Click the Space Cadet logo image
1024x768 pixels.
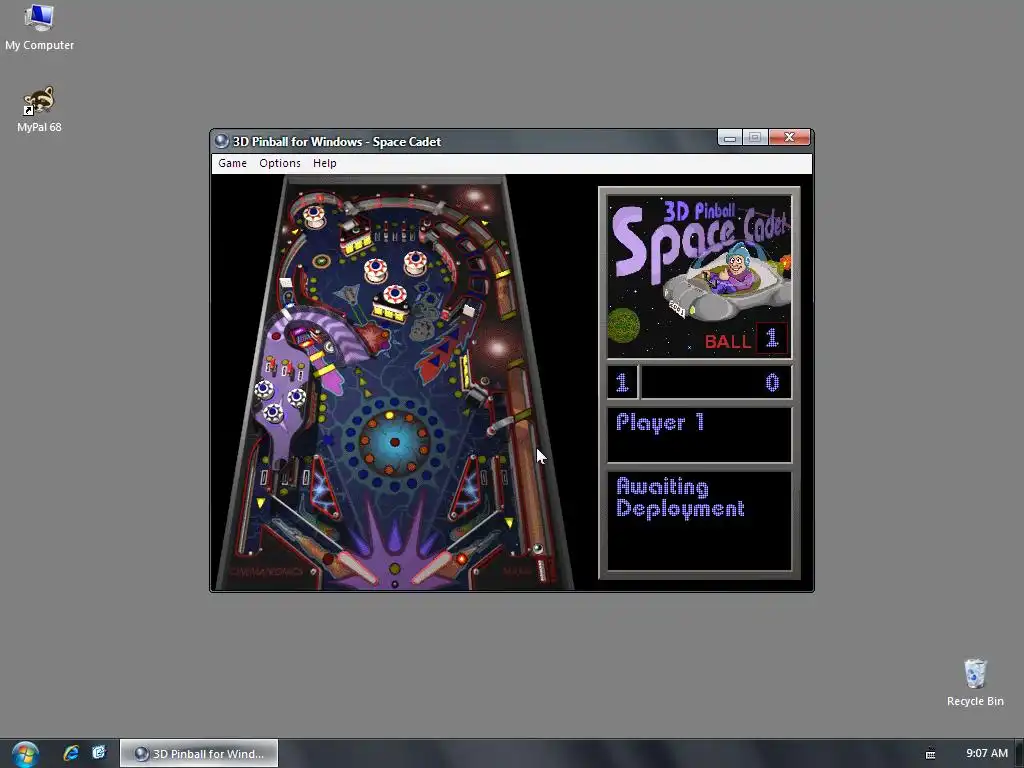pos(699,276)
